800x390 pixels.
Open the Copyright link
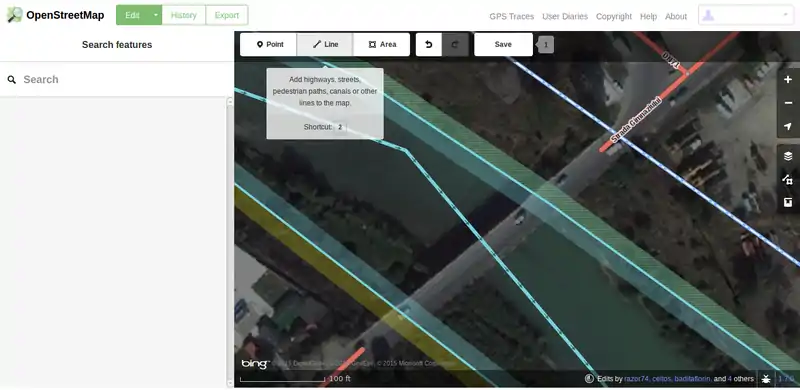click(x=614, y=16)
